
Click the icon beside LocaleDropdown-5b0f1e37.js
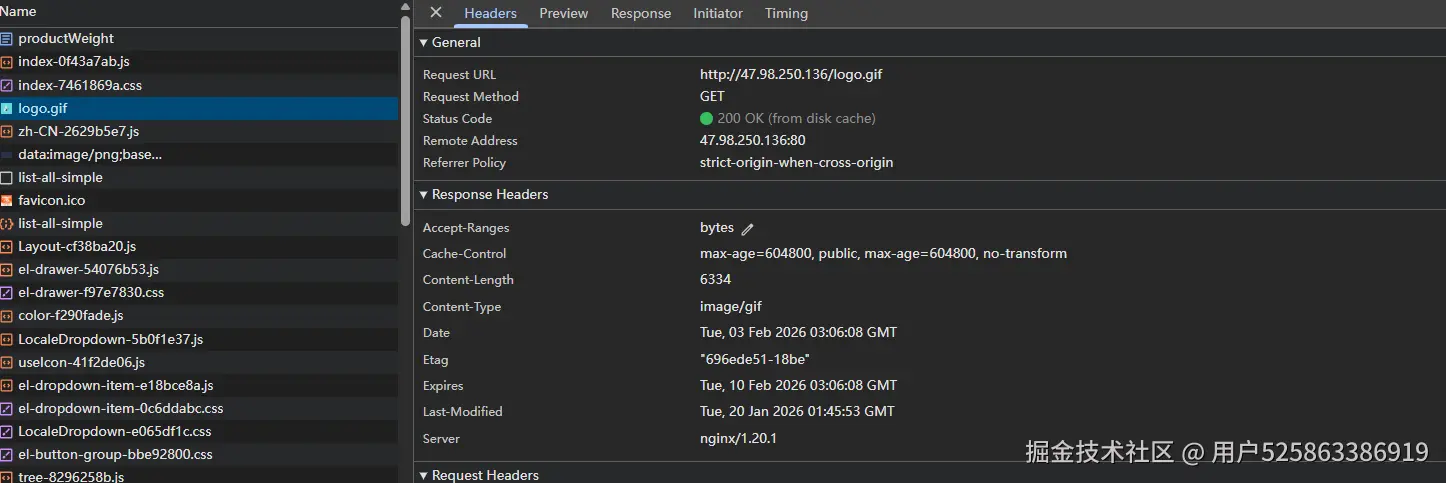[x=7, y=339]
